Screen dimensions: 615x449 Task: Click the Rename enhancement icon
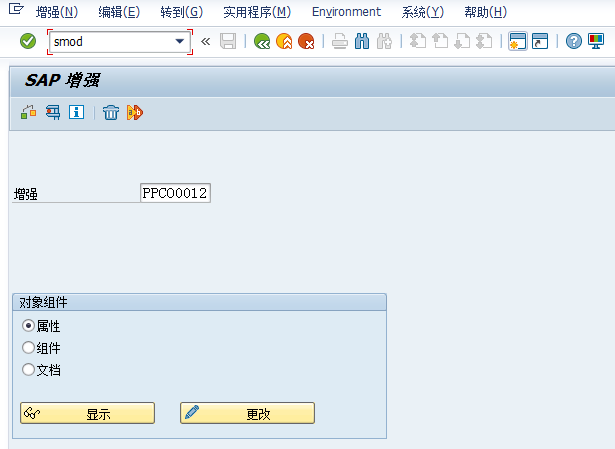(135, 113)
